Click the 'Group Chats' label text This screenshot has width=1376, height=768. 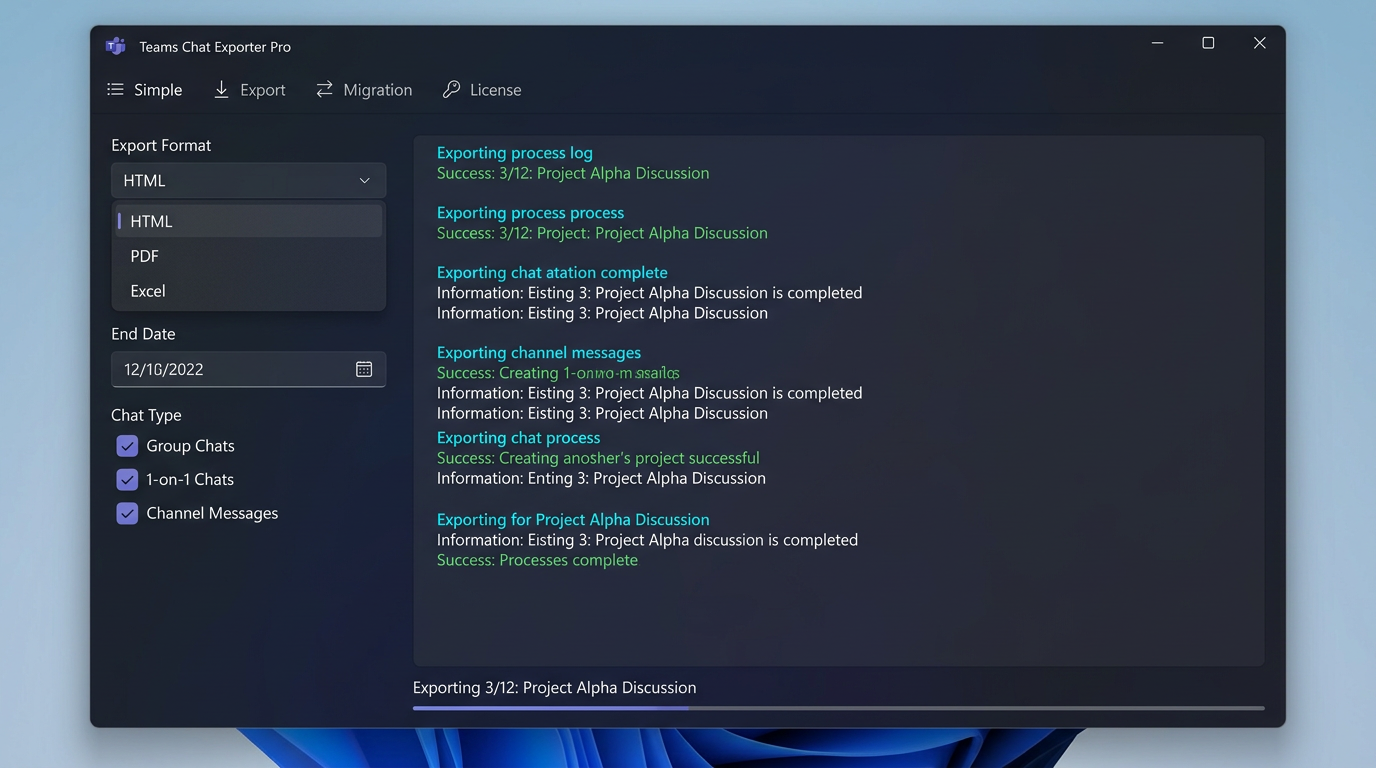190,446
